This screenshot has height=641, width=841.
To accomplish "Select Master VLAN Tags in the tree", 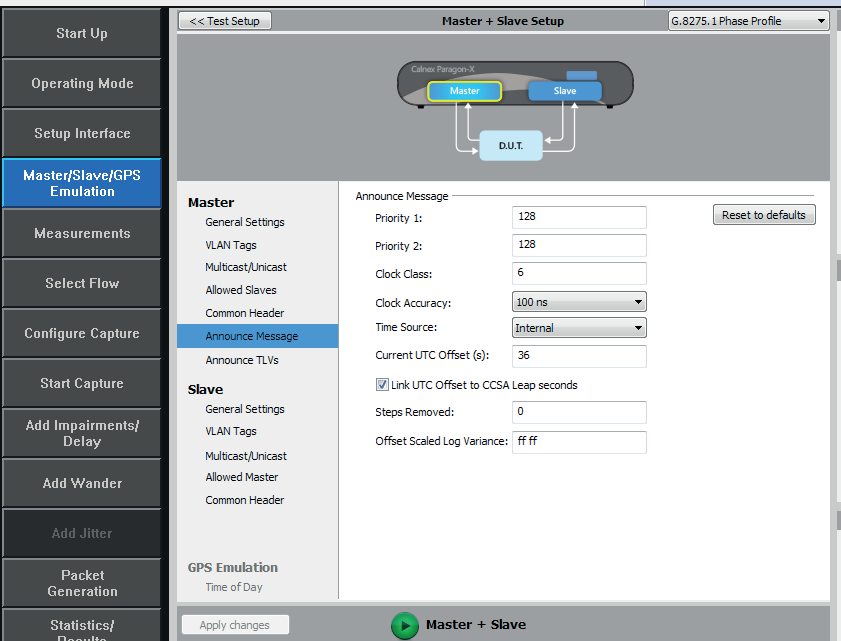I will (231, 245).
